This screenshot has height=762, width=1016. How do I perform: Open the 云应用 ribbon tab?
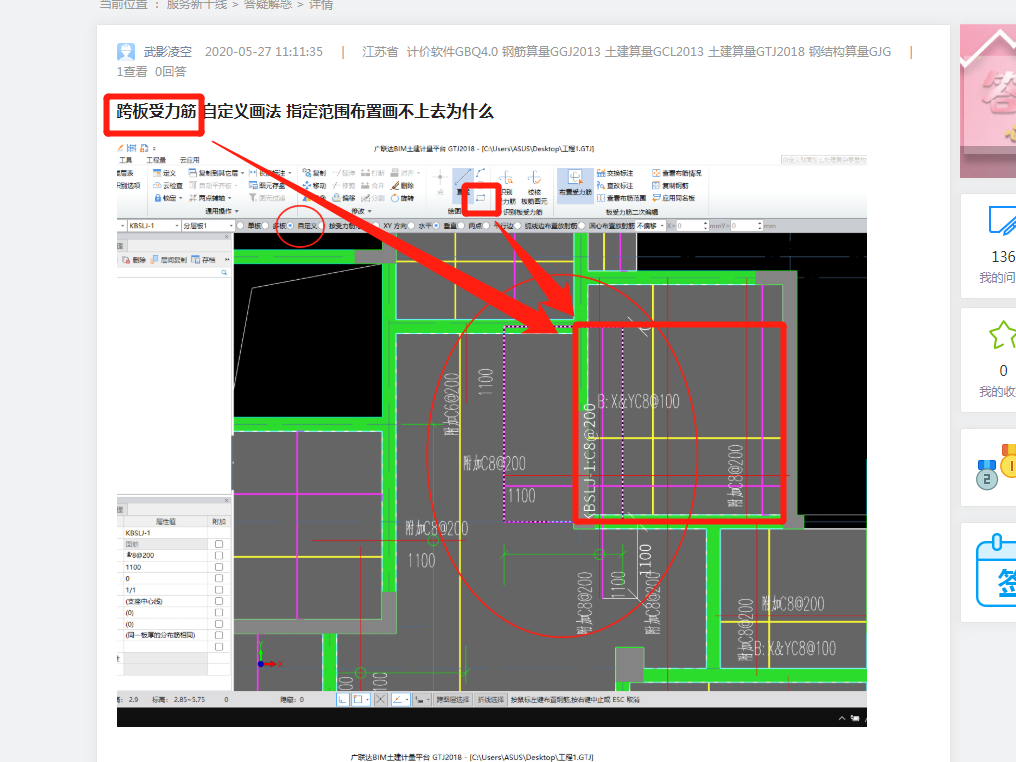pyautogui.click(x=190, y=160)
